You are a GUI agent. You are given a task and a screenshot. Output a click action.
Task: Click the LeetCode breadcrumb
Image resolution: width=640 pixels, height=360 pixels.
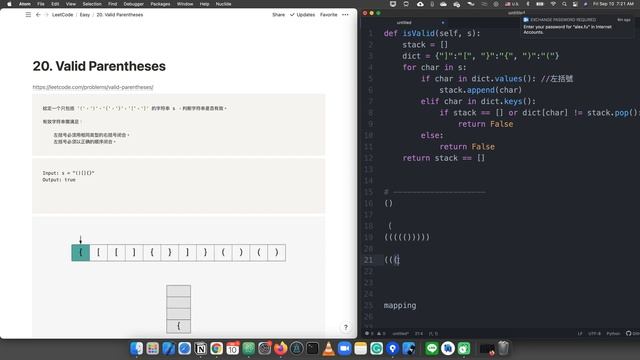coord(62,15)
